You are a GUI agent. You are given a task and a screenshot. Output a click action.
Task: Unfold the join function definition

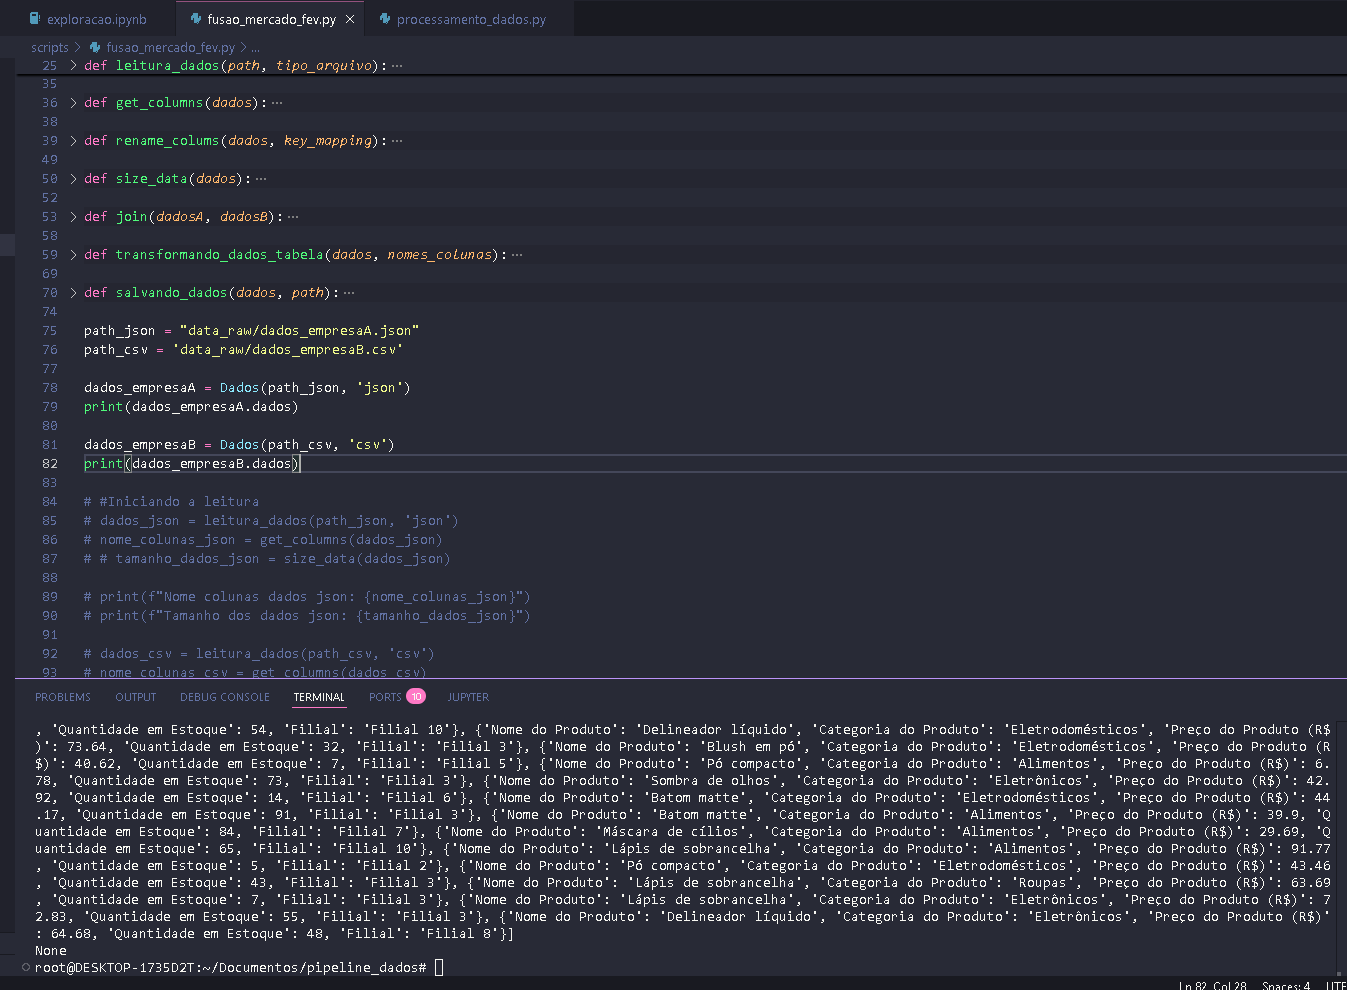pyautogui.click(x=73, y=216)
